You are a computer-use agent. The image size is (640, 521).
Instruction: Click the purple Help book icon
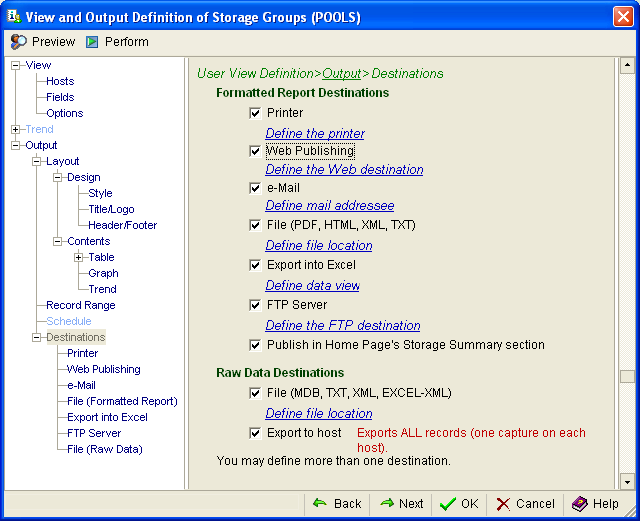[x=580, y=504]
